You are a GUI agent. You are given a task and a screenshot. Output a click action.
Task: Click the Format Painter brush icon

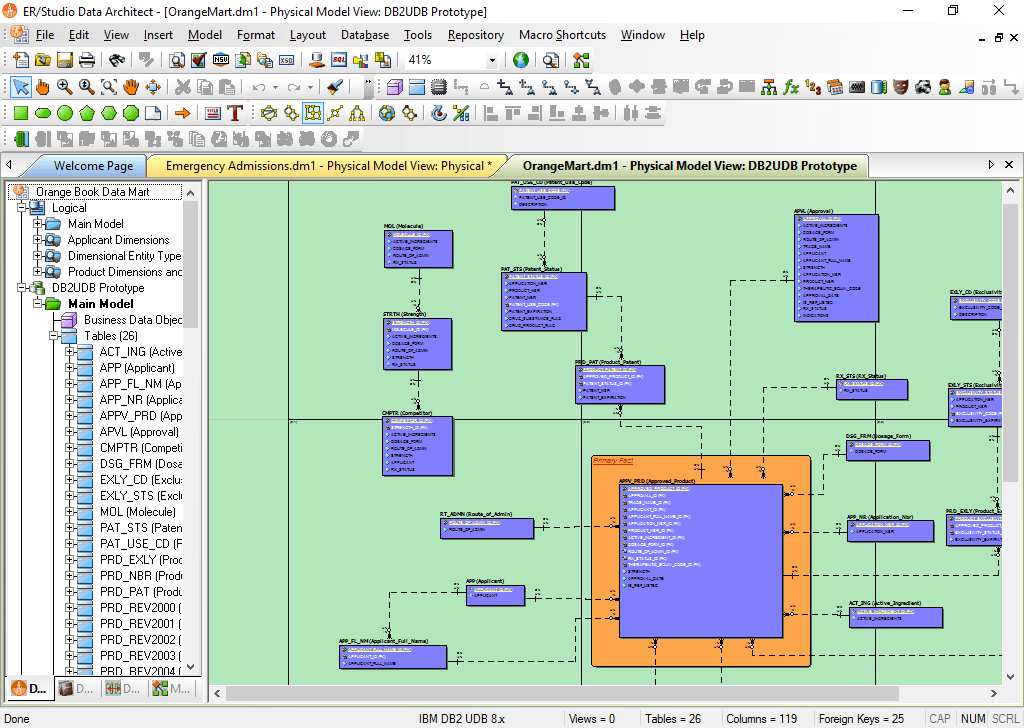coord(335,87)
